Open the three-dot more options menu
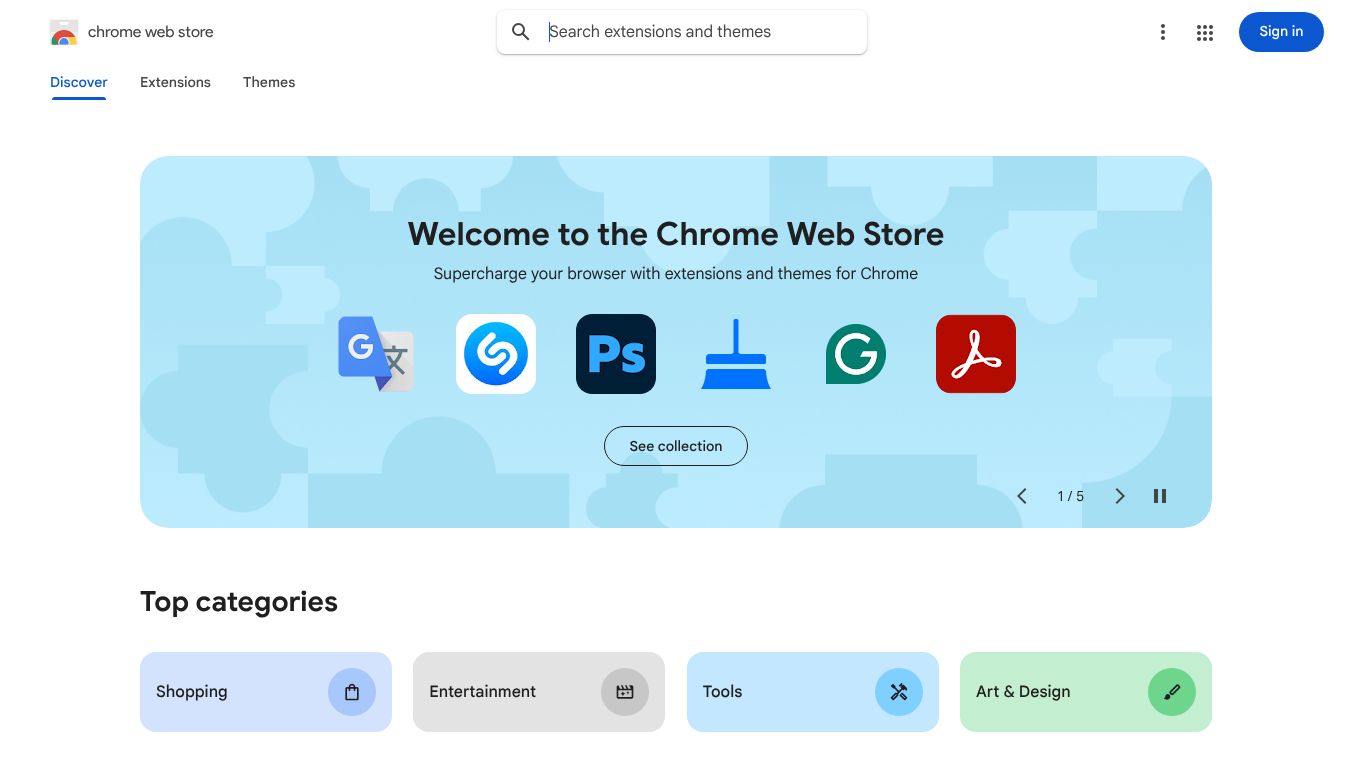This screenshot has height=760, width=1352. coord(1163,33)
